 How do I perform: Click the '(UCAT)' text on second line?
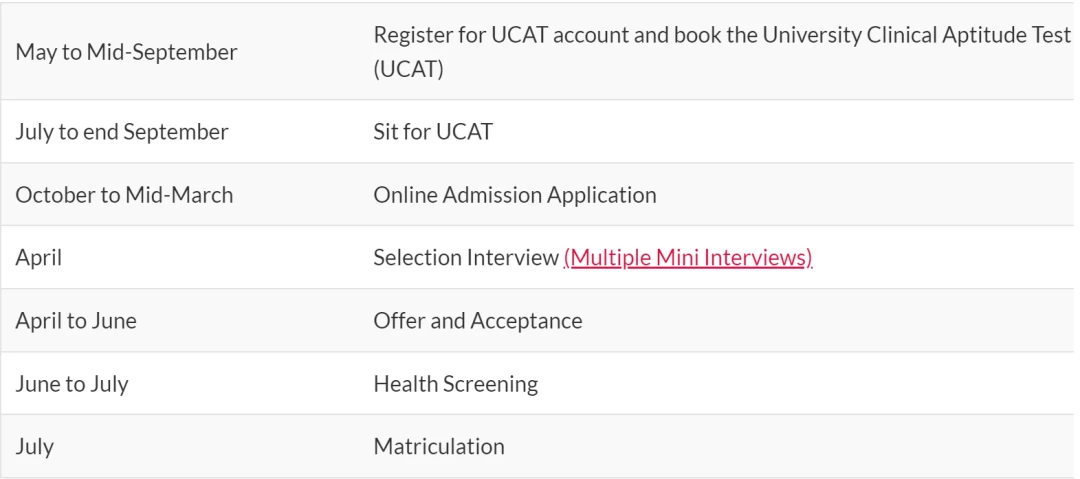pyautogui.click(x=408, y=70)
